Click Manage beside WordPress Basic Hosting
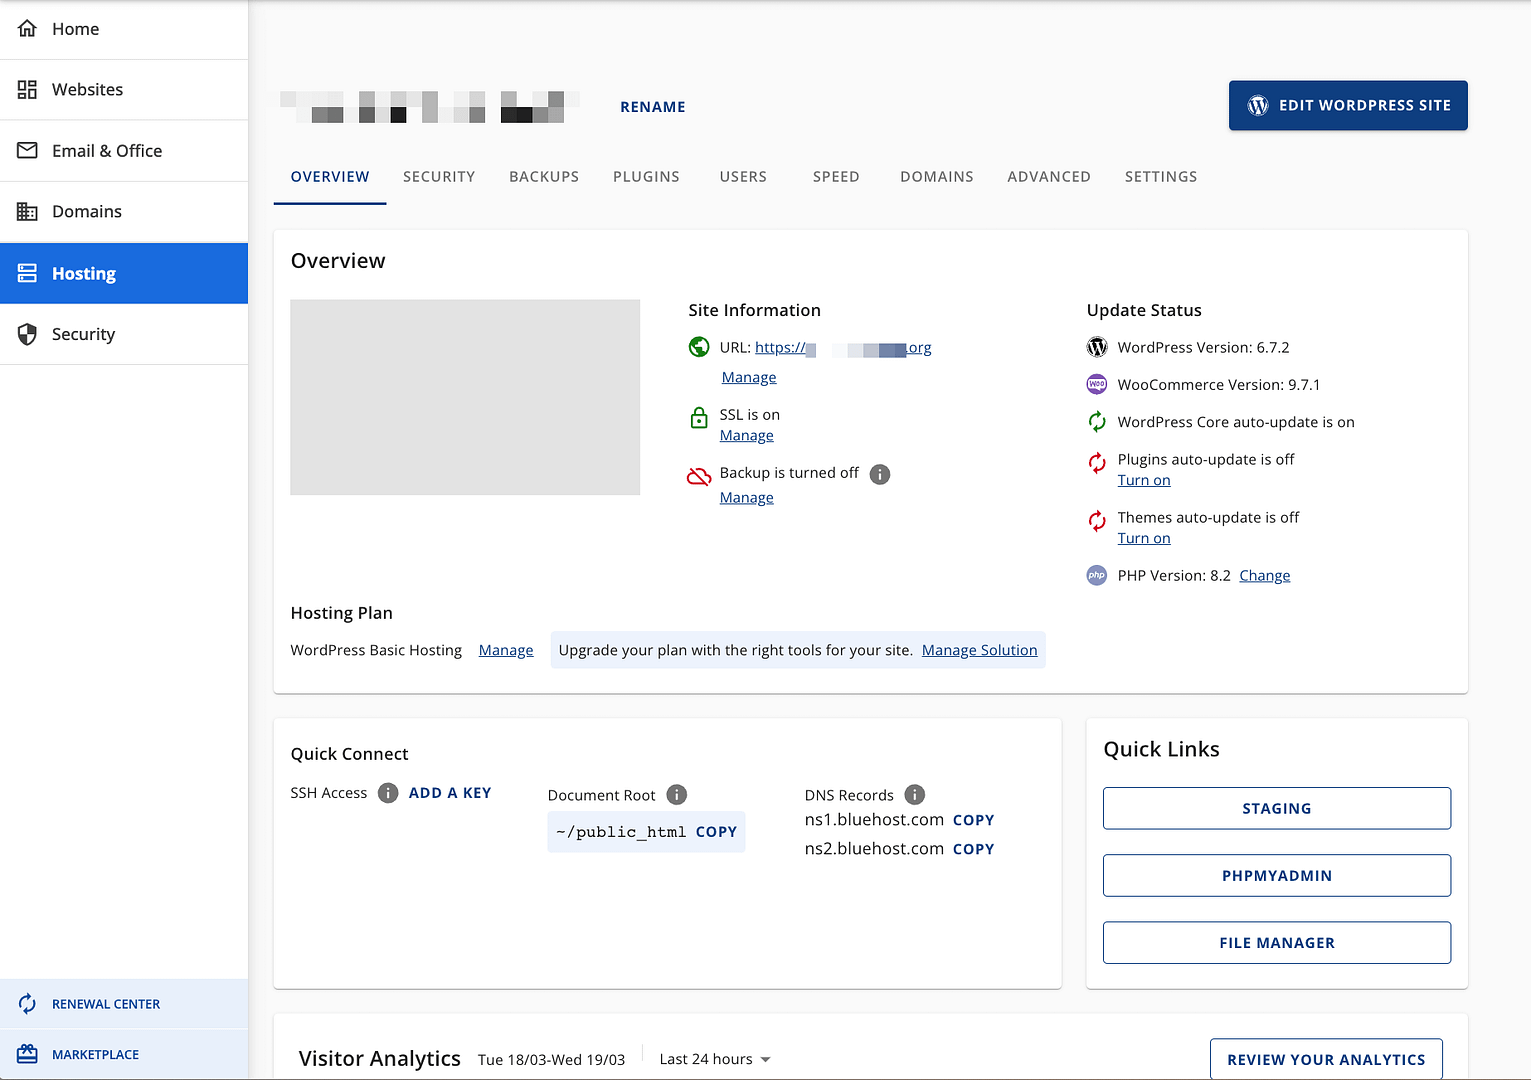Viewport: 1531px width, 1080px height. click(506, 650)
